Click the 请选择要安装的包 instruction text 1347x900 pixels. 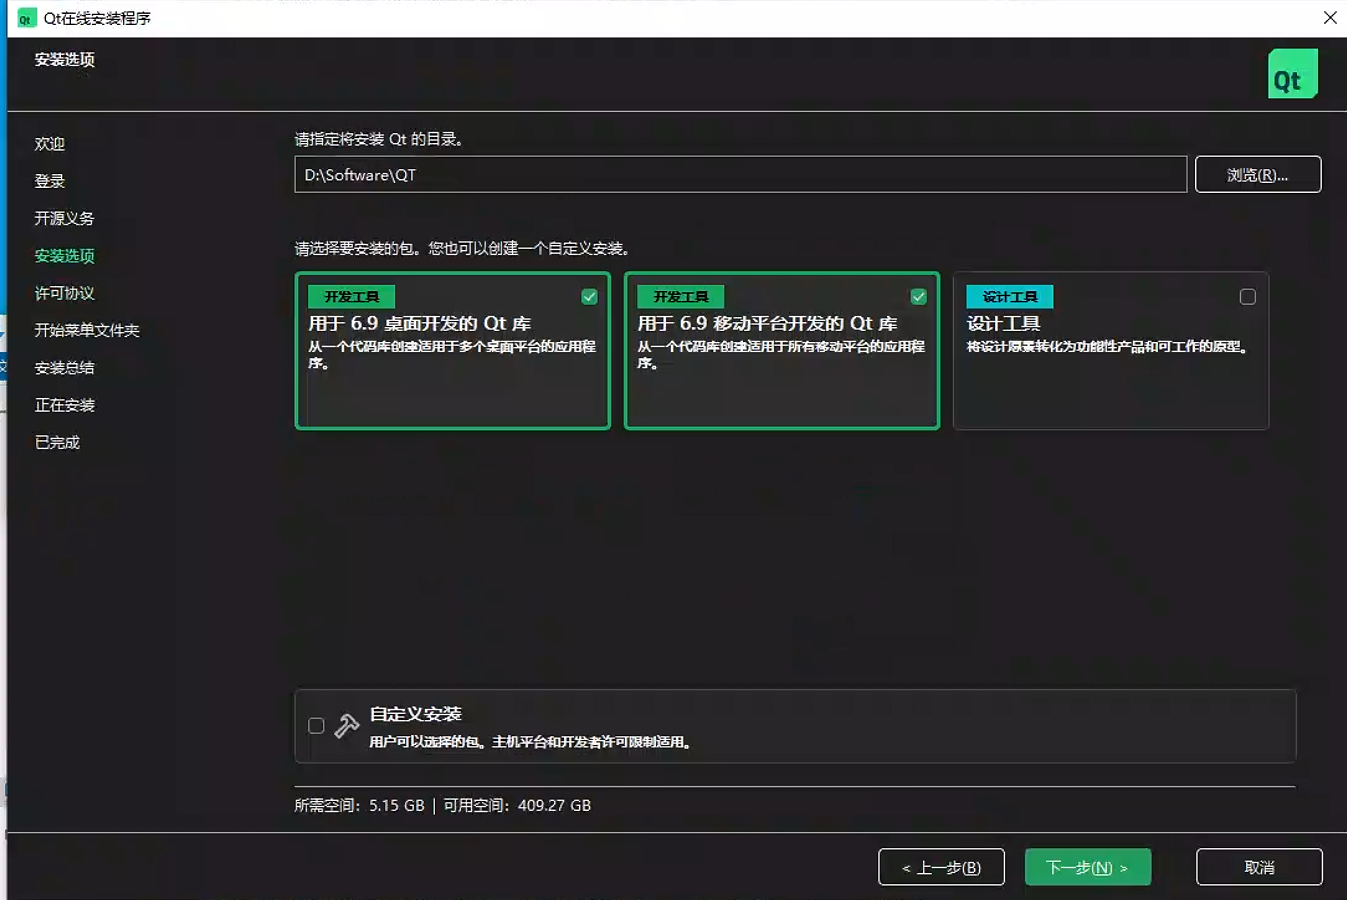(461, 248)
